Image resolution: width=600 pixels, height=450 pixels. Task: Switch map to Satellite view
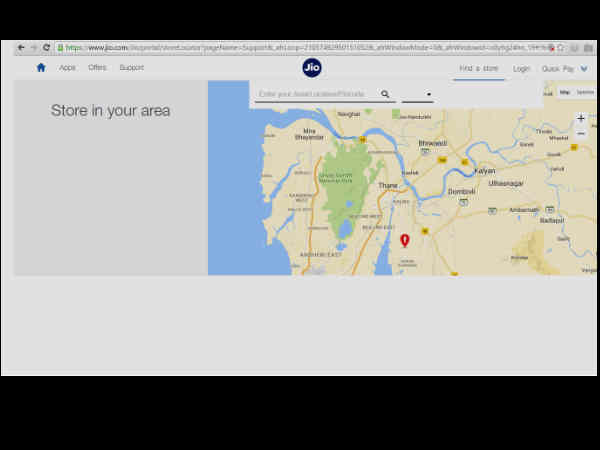(x=584, y=93)
